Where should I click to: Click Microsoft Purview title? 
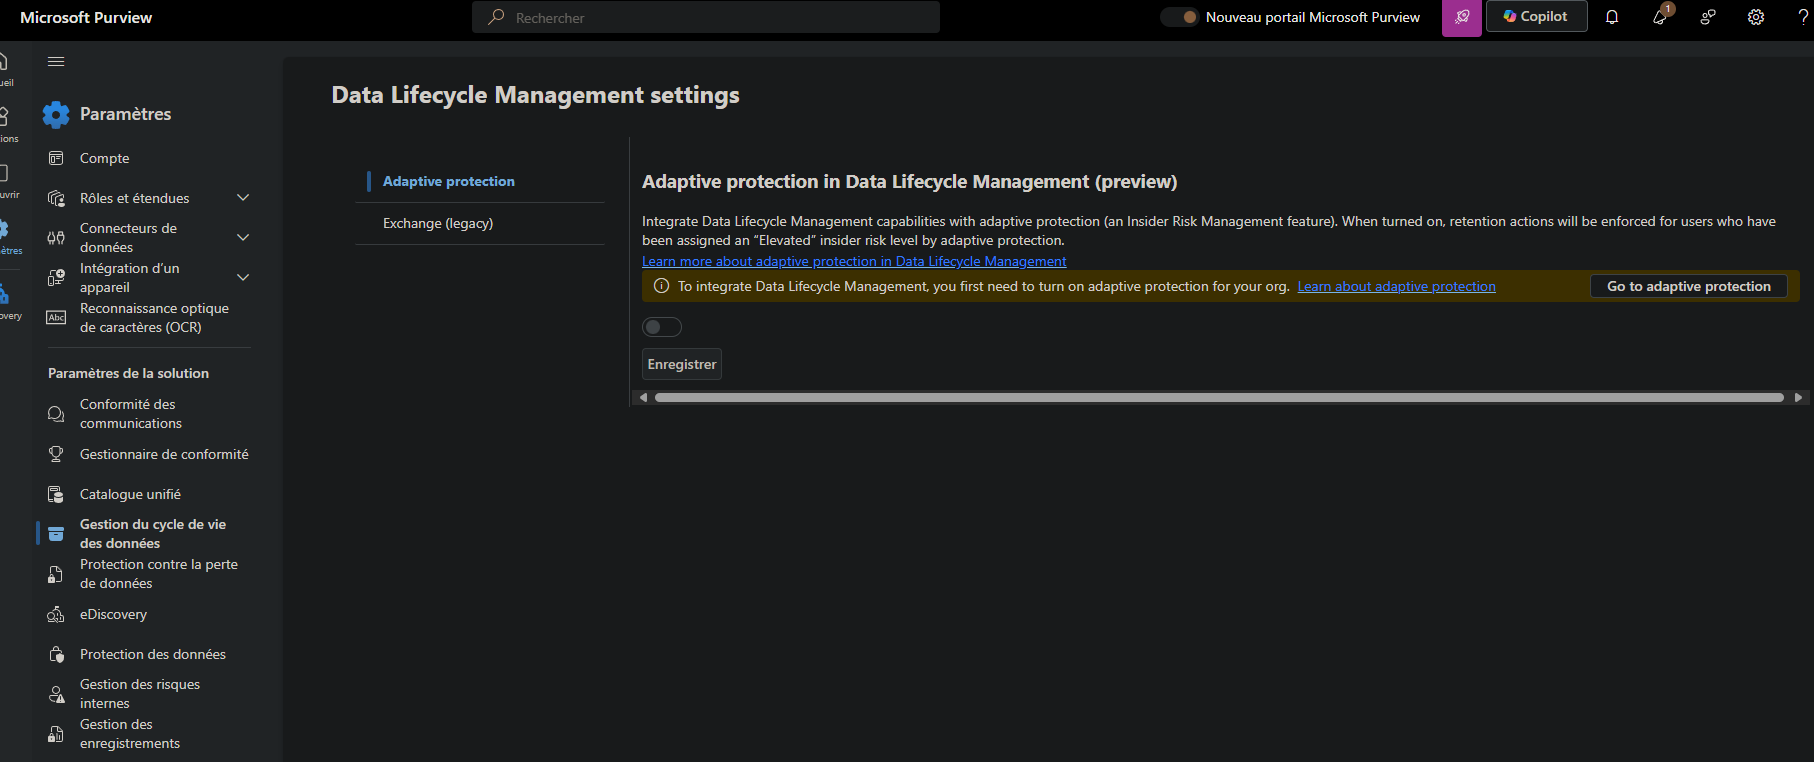coord(86,17)
